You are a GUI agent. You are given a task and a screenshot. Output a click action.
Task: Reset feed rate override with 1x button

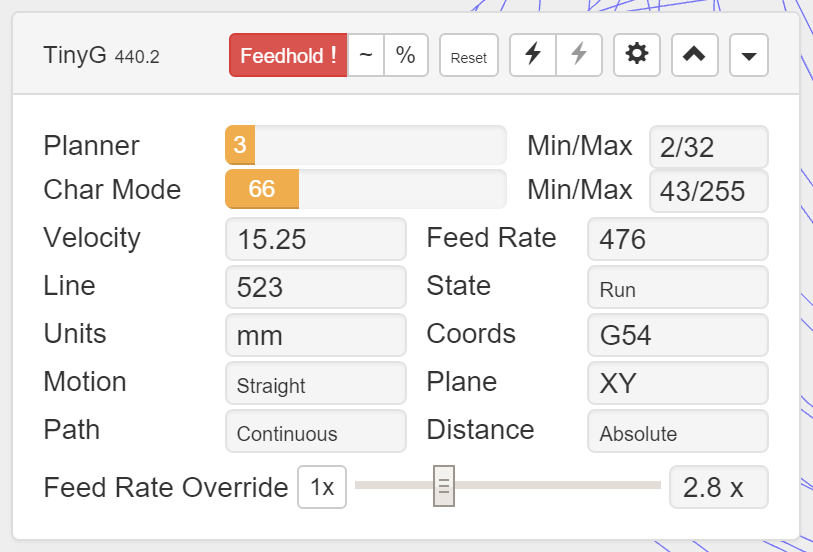pyautogui.click(x=322, y=487)
